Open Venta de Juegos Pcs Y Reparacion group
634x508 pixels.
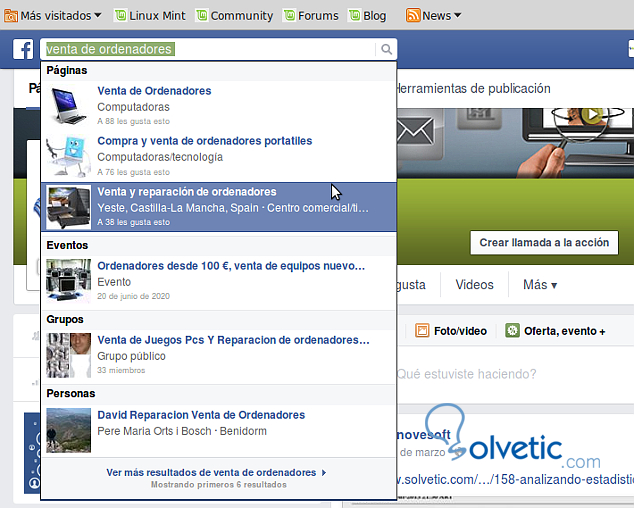(233, 340)
